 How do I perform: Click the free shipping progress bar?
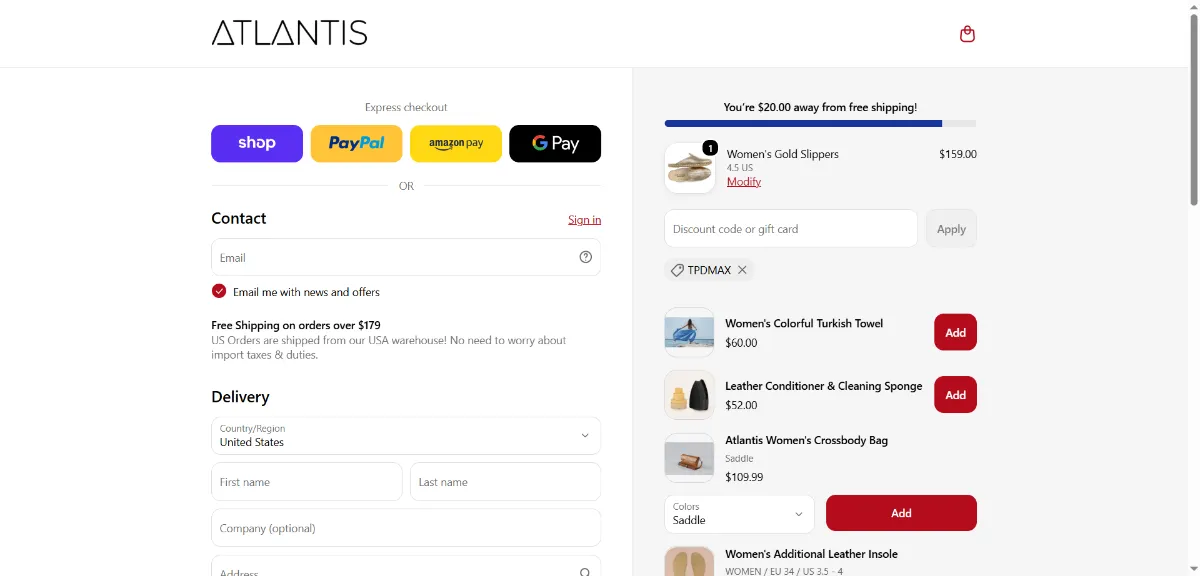[820, 124]
